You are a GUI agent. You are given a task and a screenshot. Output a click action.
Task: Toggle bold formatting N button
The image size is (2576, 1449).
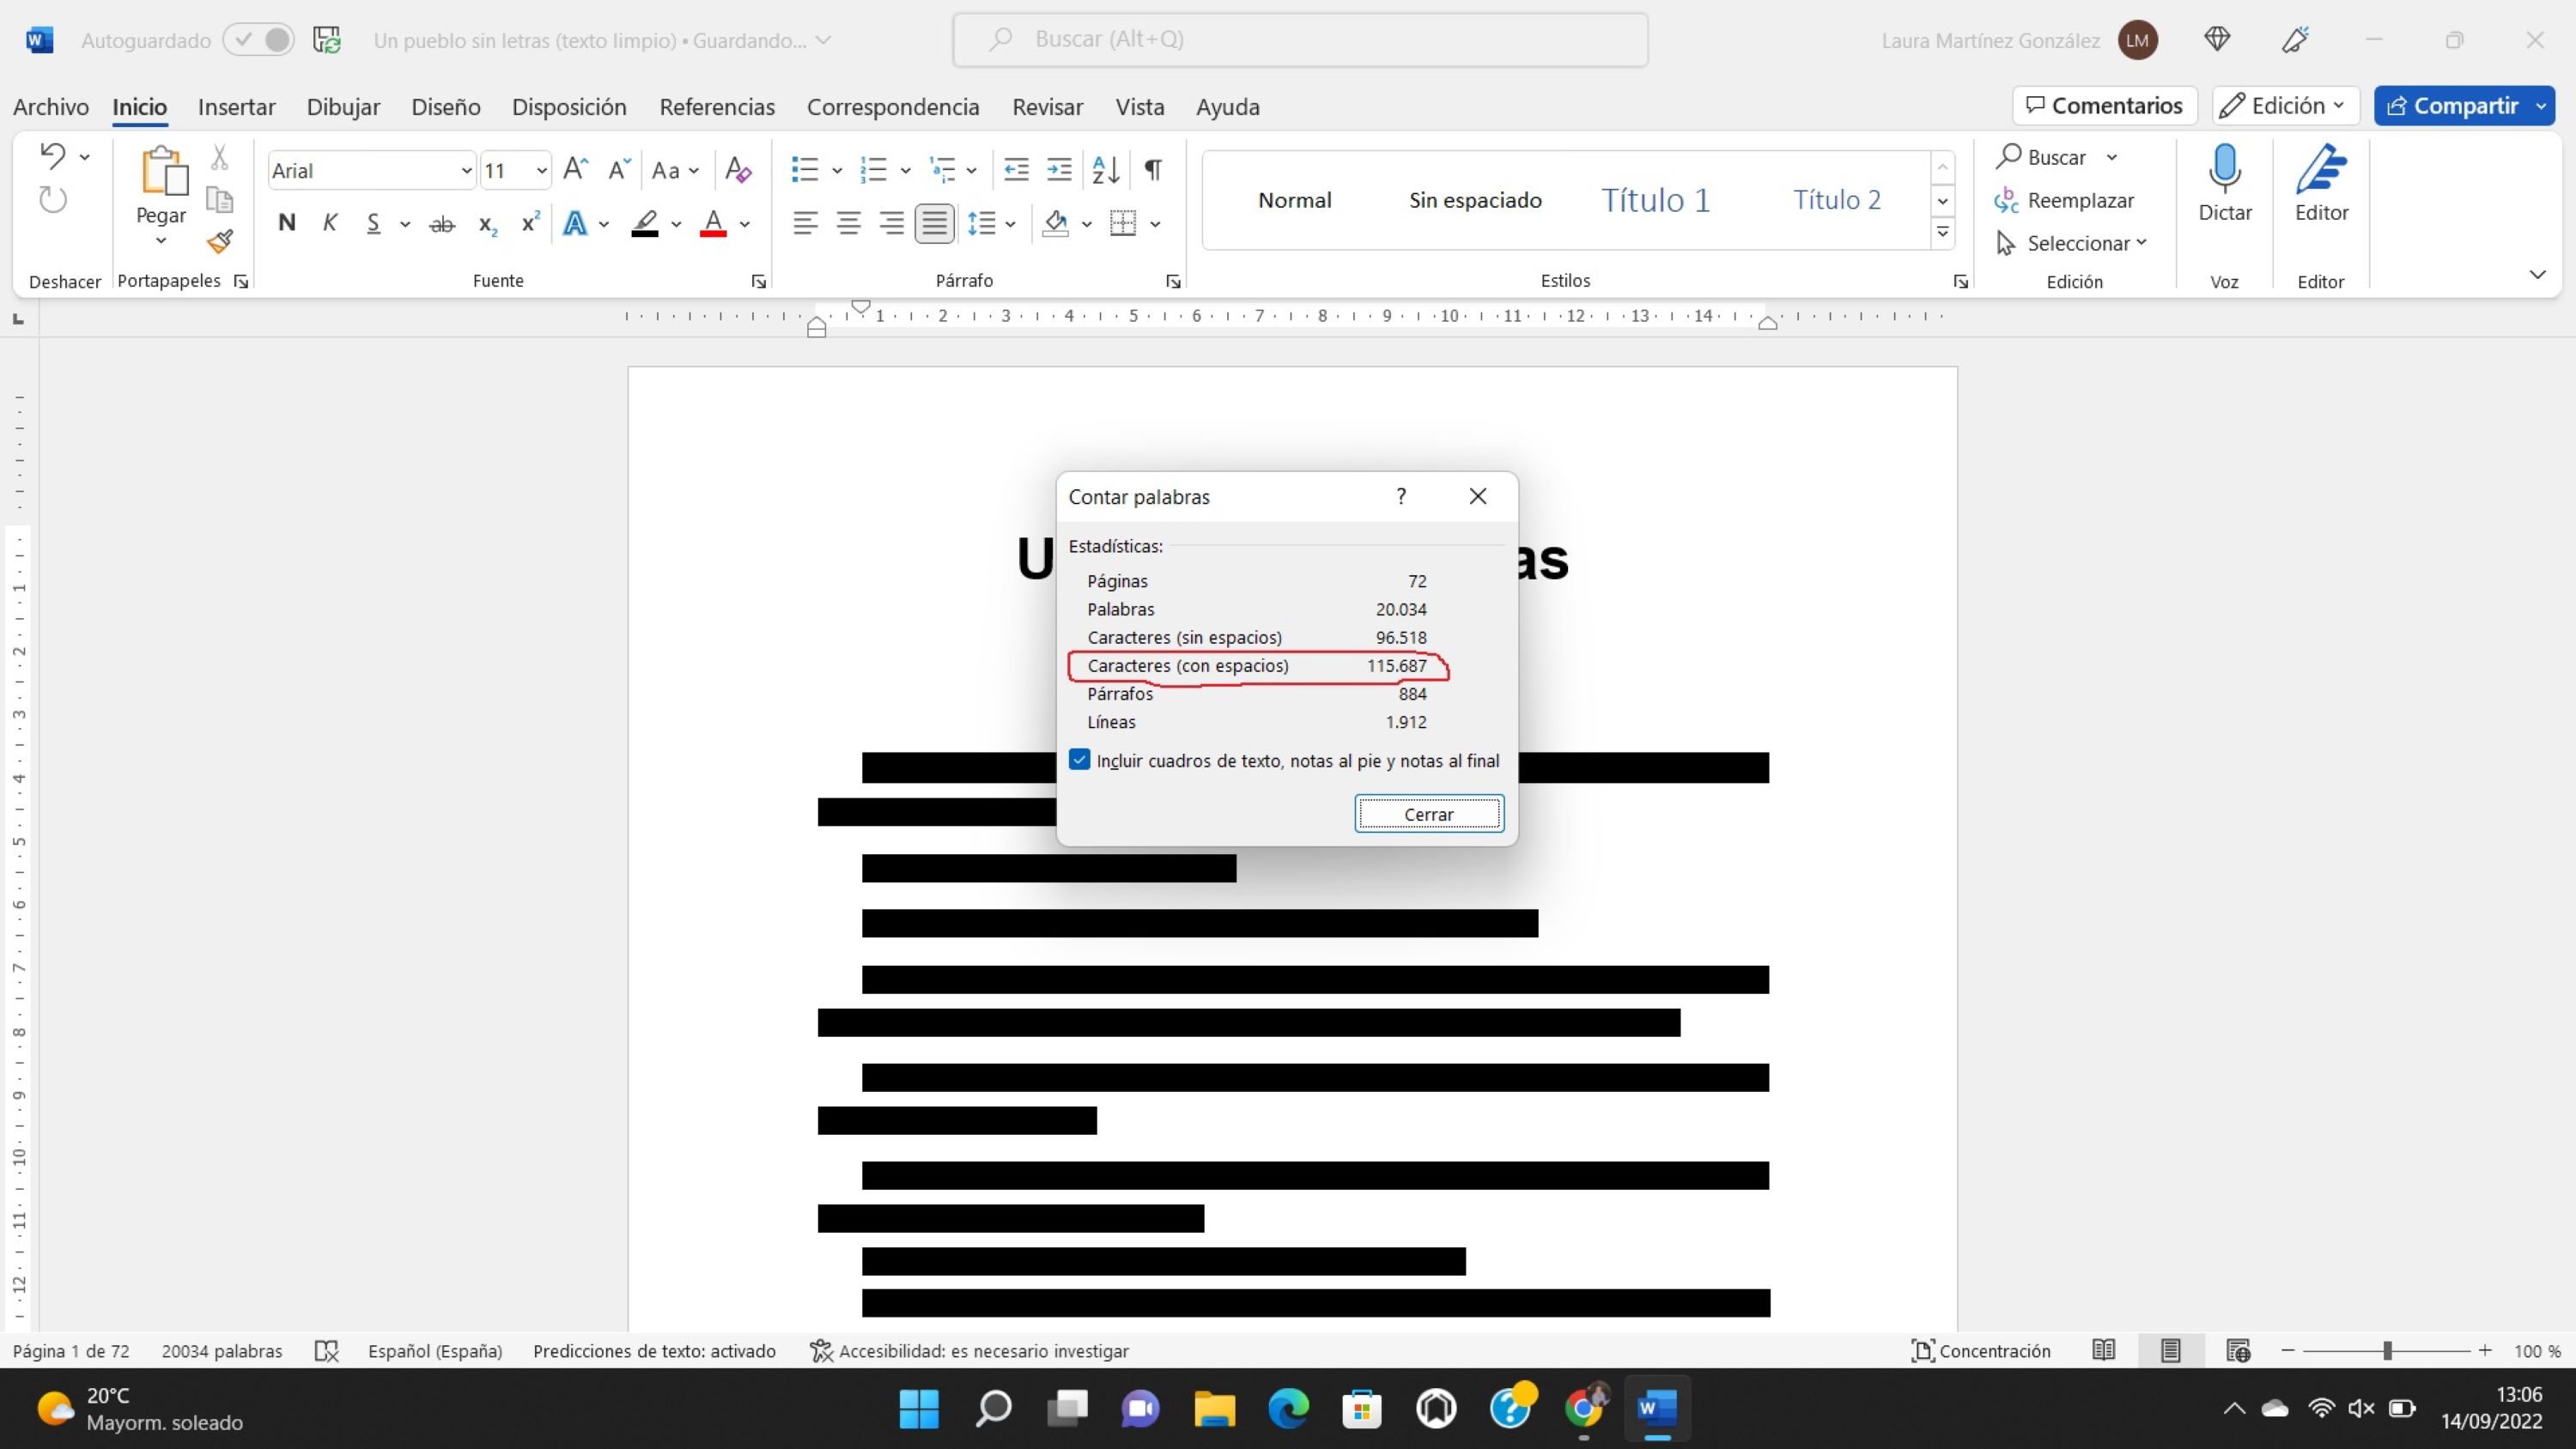tap(287, 223)
